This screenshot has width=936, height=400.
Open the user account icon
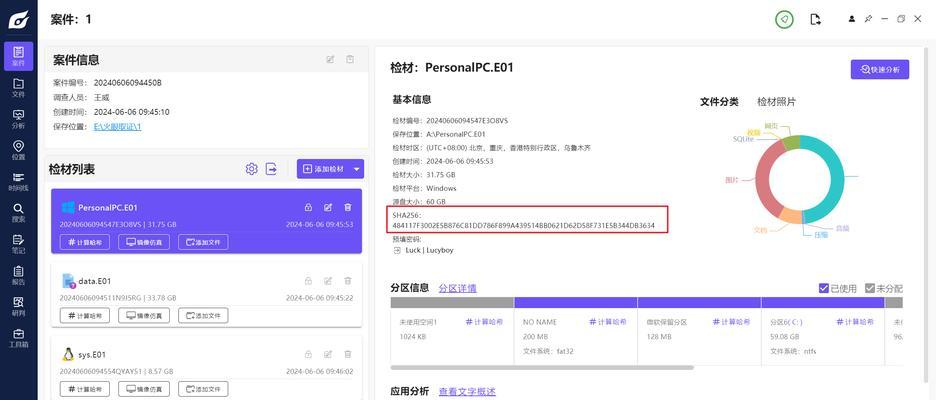tap(852, 19)
